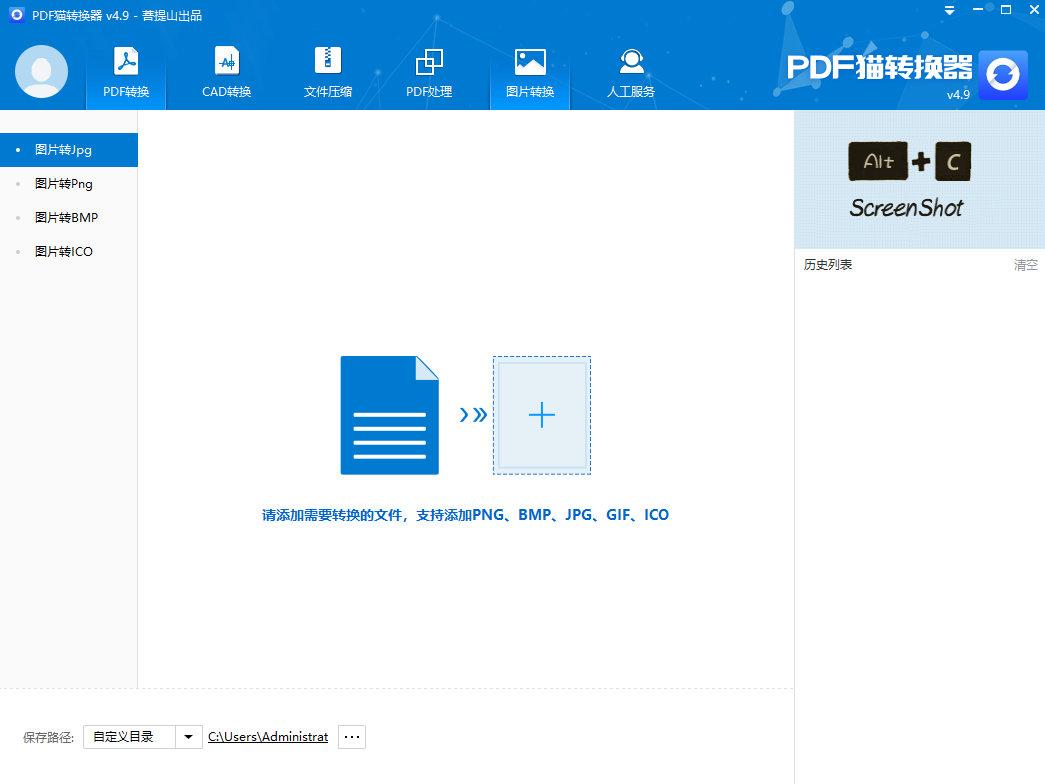Expand the 保存路径 directory dropdown
The width and height of the screenshot is (1045, 784).
(188, 736)
